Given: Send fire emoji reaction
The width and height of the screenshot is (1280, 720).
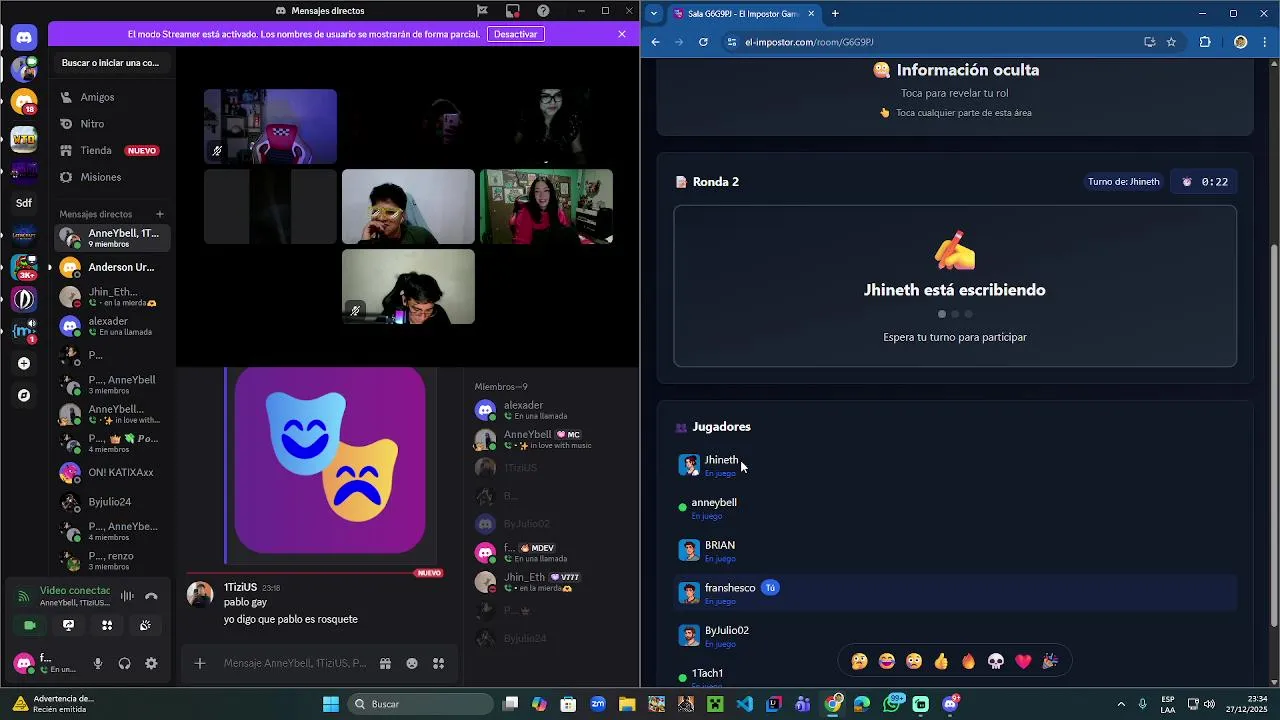Looking at the screenshot, I should (968, 661).
